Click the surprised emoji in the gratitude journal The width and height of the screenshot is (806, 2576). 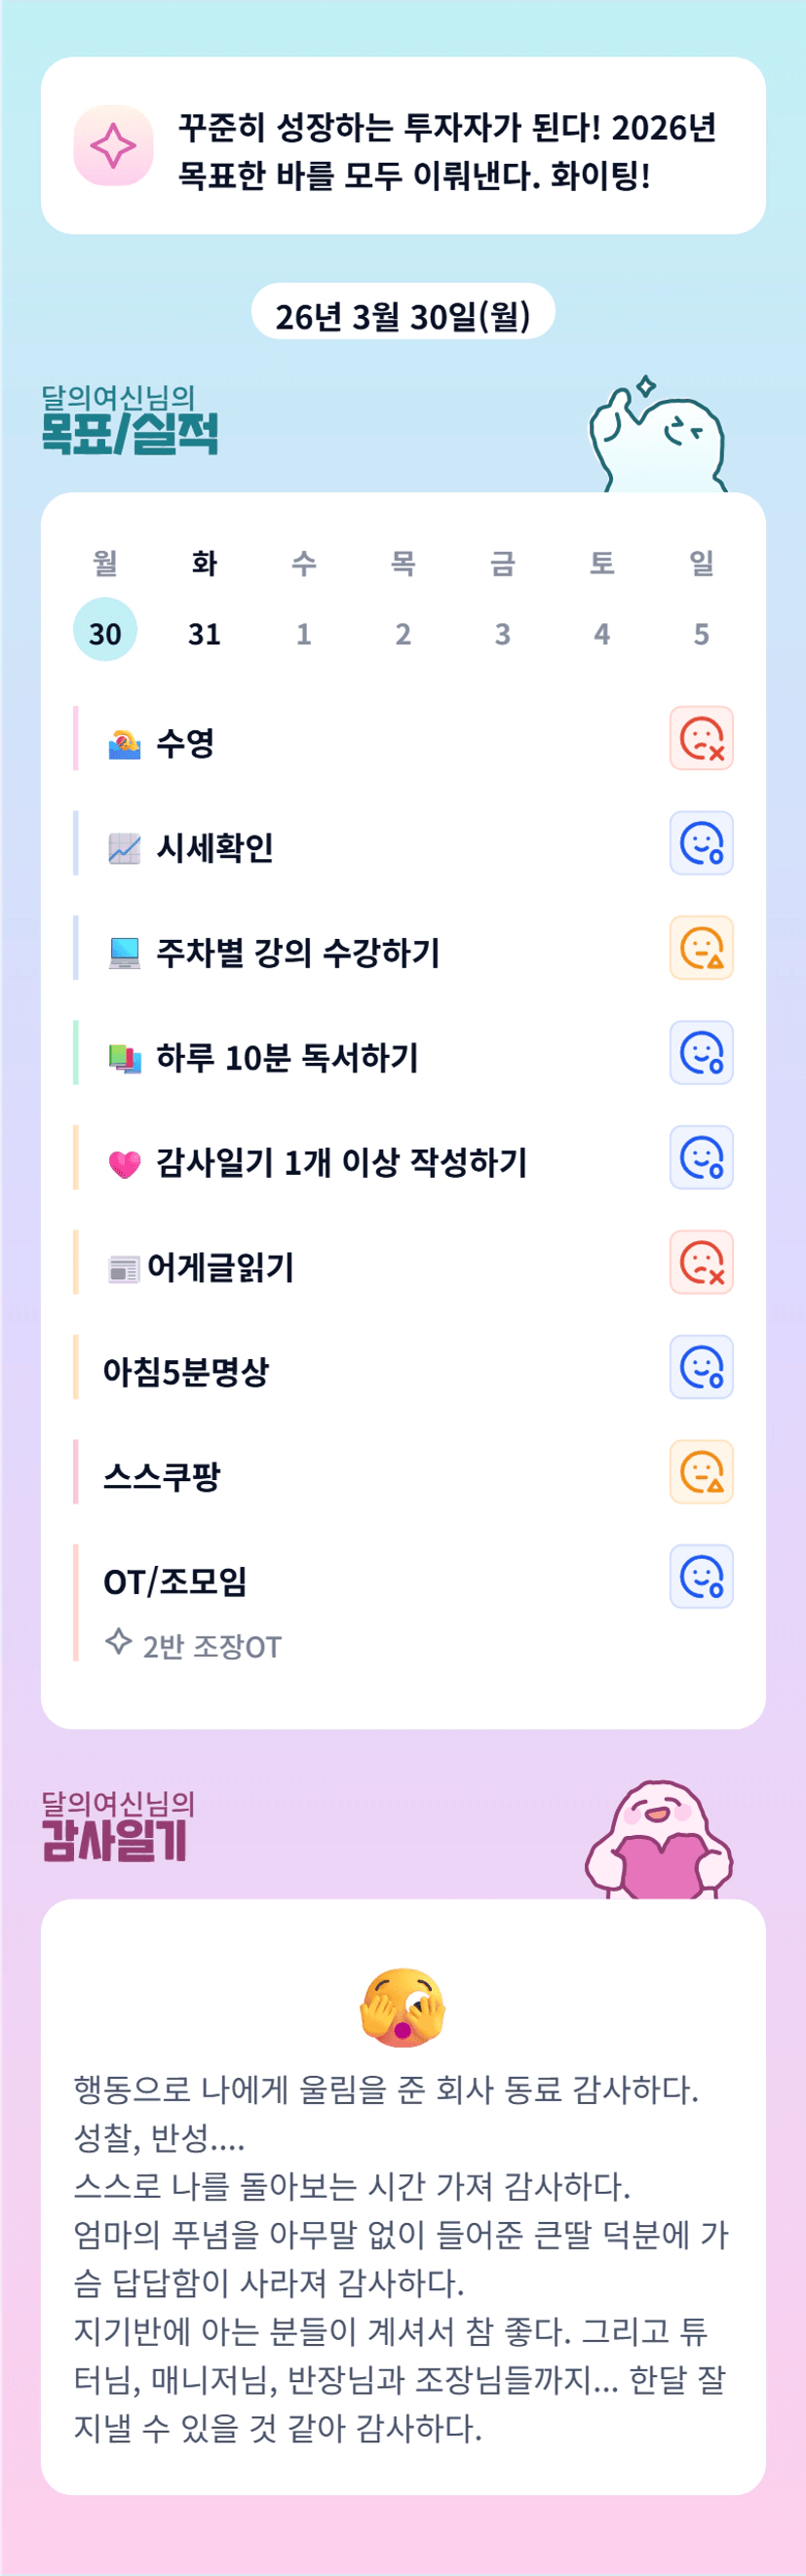(x=402, y=2007)
